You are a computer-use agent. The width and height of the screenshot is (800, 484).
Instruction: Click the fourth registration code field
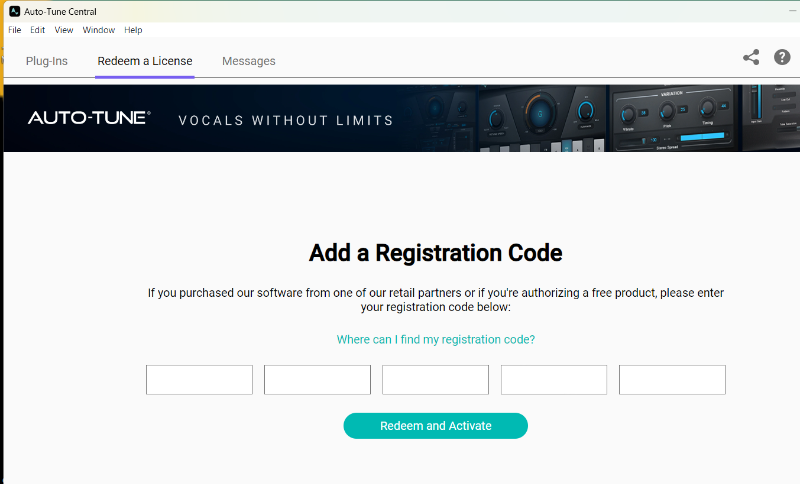coord(554,380)
